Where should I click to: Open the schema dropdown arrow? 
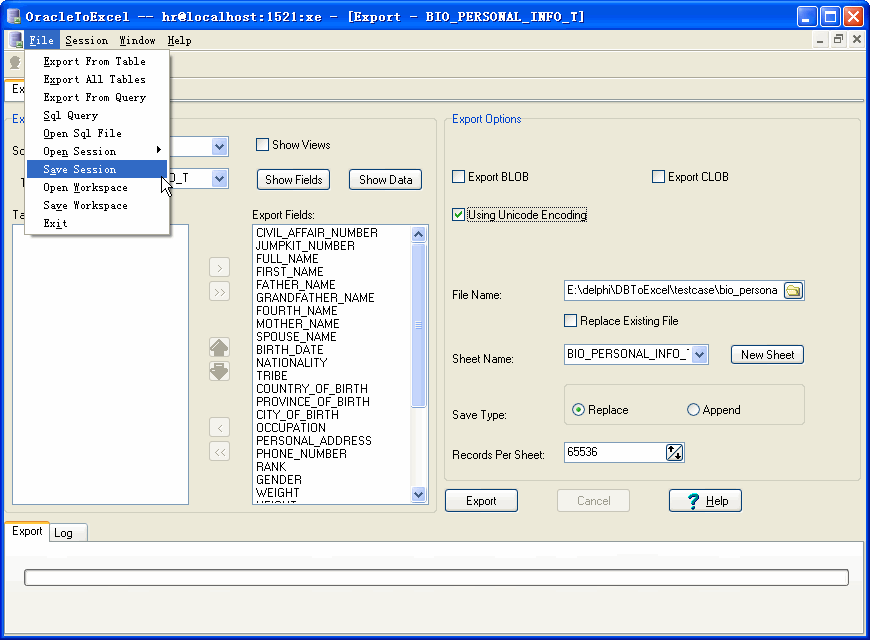coord(219,147)
